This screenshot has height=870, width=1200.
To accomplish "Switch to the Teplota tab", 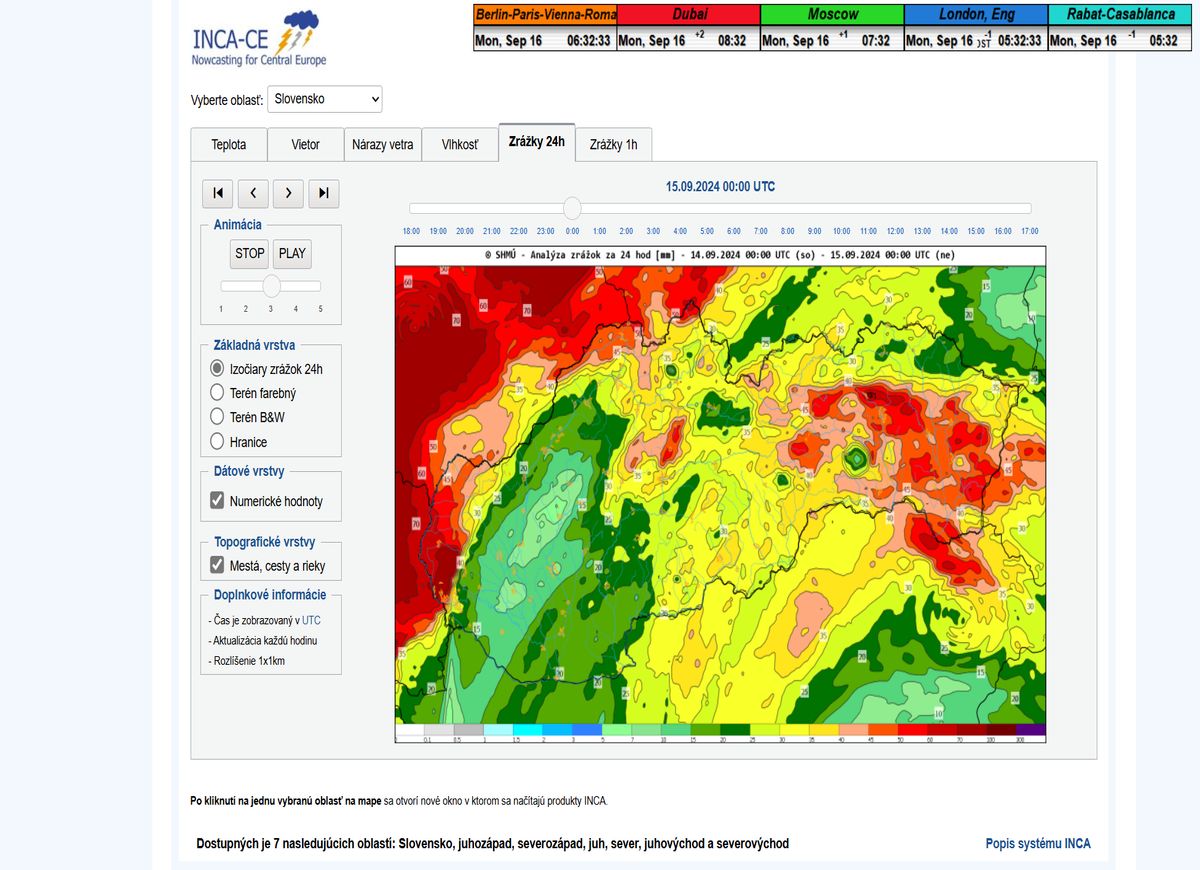I will click(229, 144).
